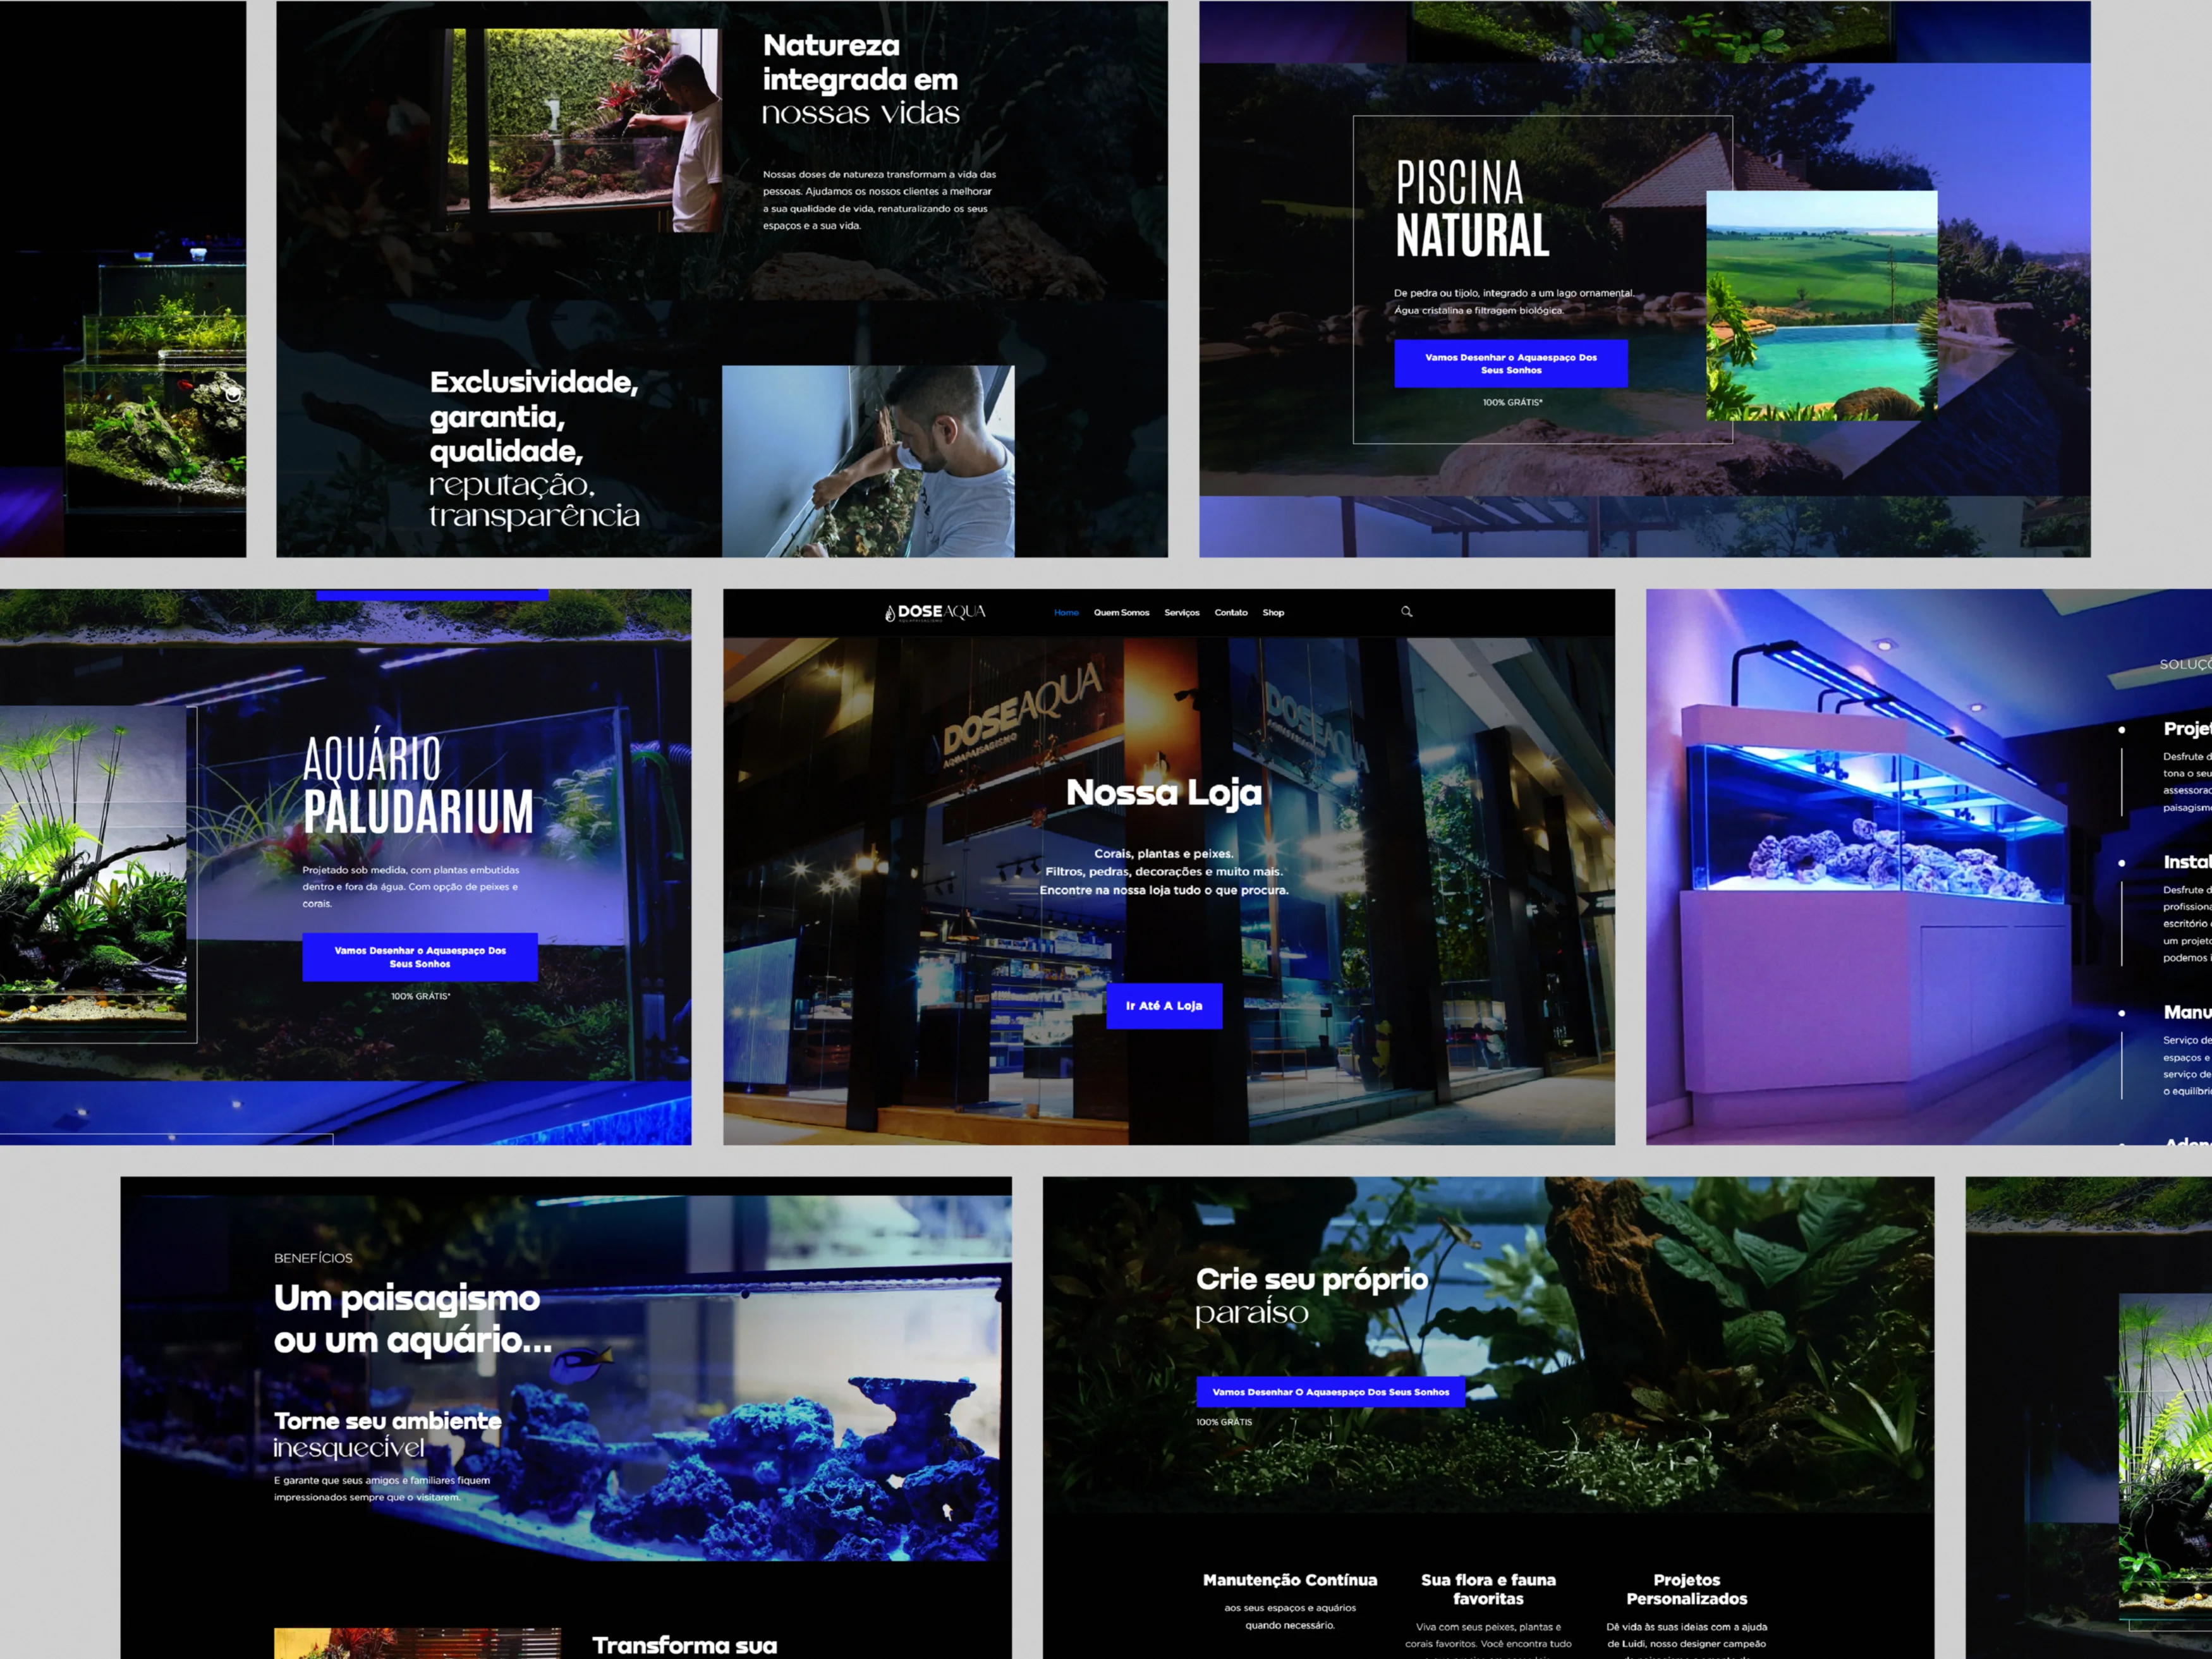Open search using the magnifier icon

click(x=1406, y=611)
